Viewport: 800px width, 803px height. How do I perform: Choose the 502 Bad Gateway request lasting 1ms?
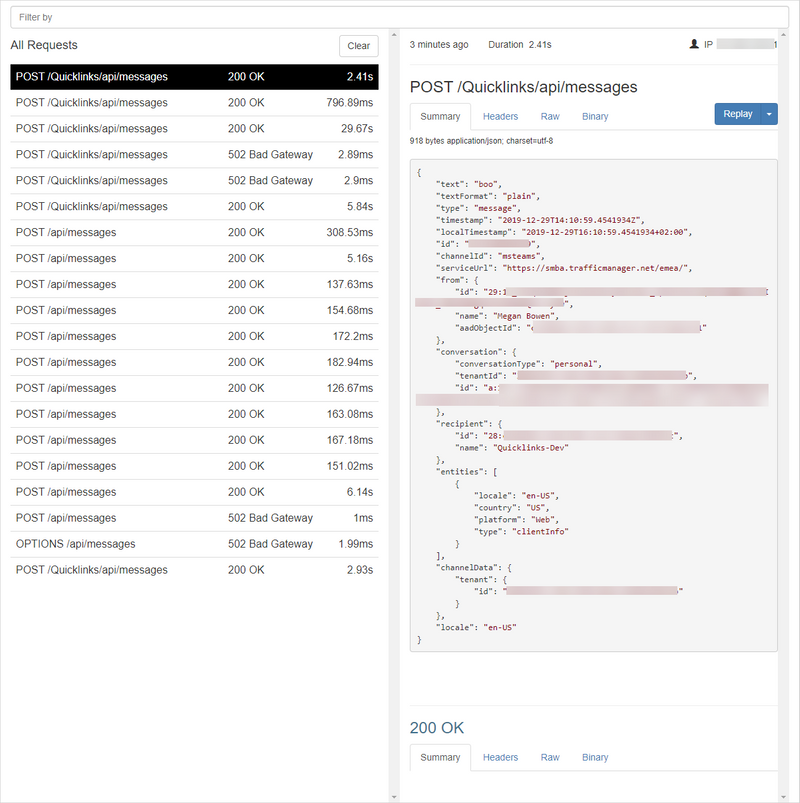194,518
